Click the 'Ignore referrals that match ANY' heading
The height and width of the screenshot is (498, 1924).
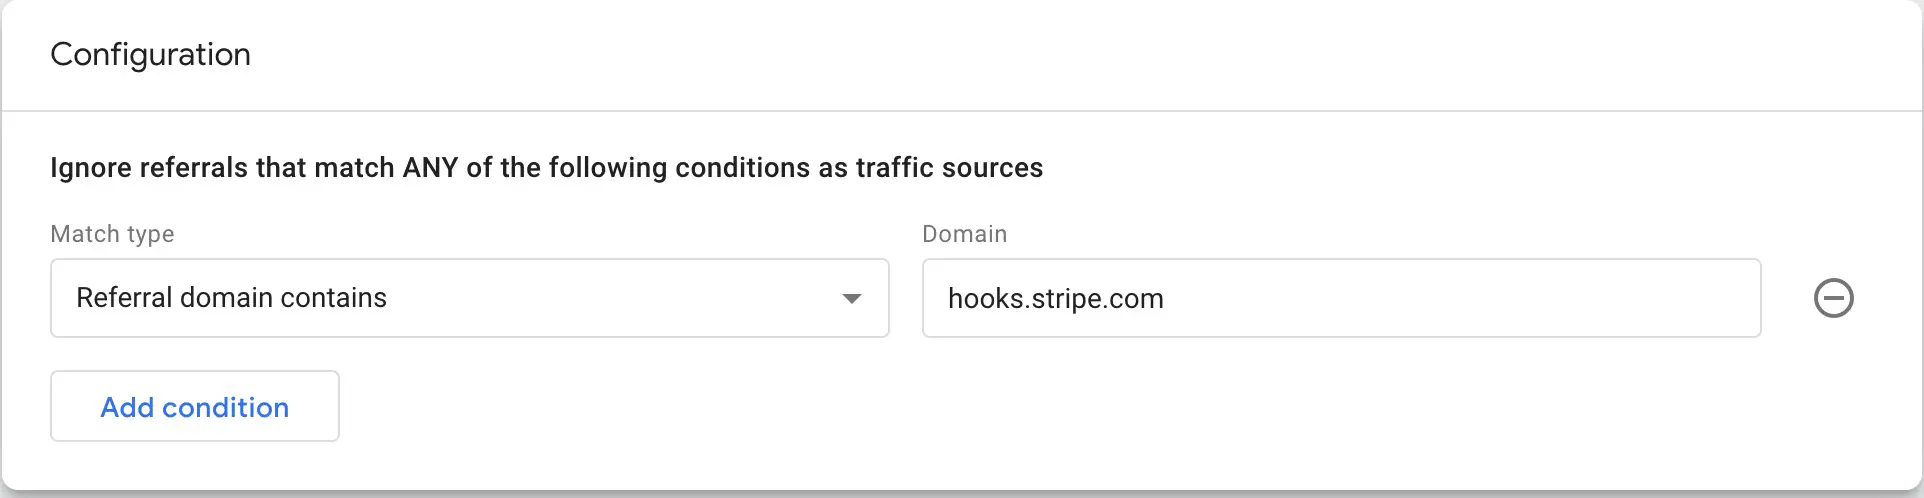(x=547, y=167)
